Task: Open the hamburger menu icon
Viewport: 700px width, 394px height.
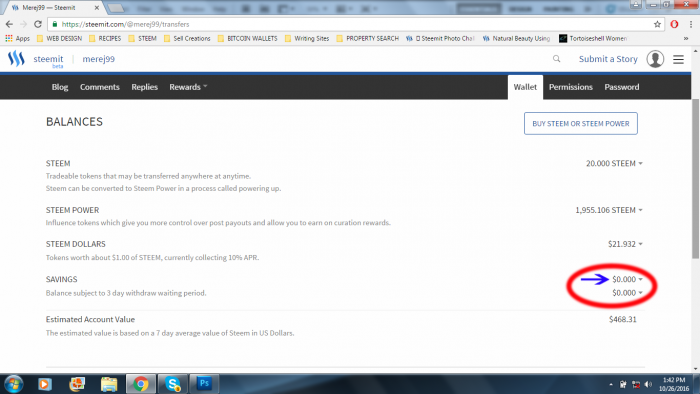Action: pyautogui.click(x=678, y=59)
